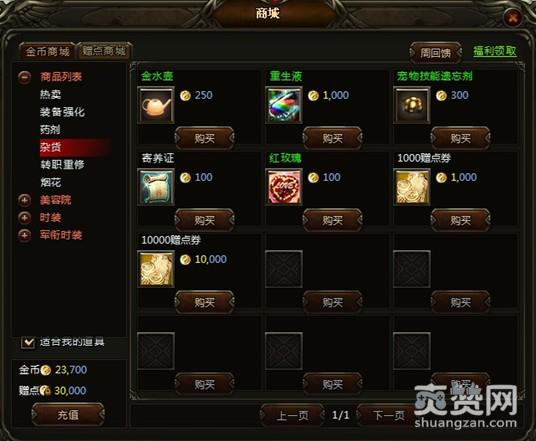Click the 10000赠点券 gold coupon icon
The image size is (536, 441).
[x=156, y=269]
